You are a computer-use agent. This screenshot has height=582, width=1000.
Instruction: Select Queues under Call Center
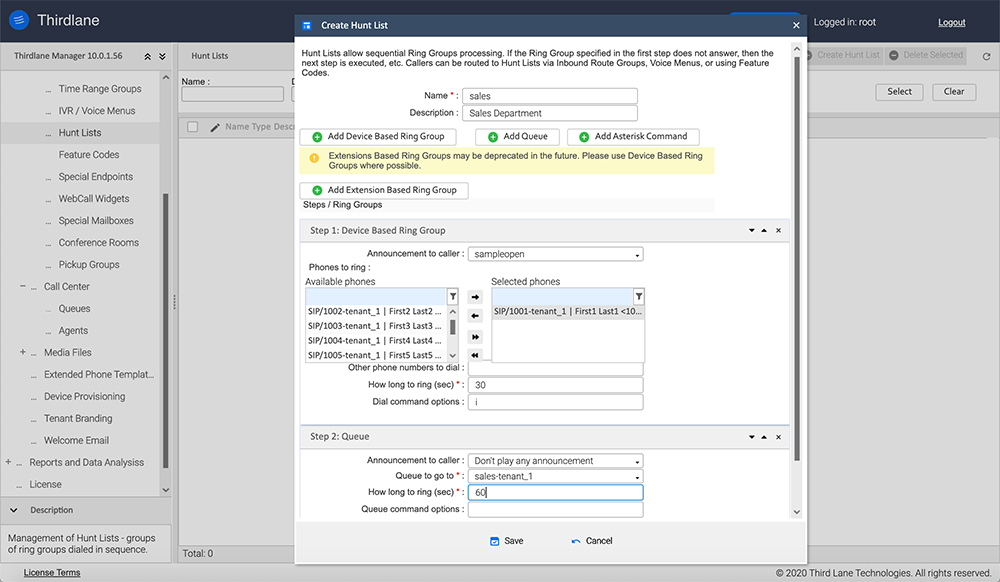pyautogui.click(x=74, y=309)
